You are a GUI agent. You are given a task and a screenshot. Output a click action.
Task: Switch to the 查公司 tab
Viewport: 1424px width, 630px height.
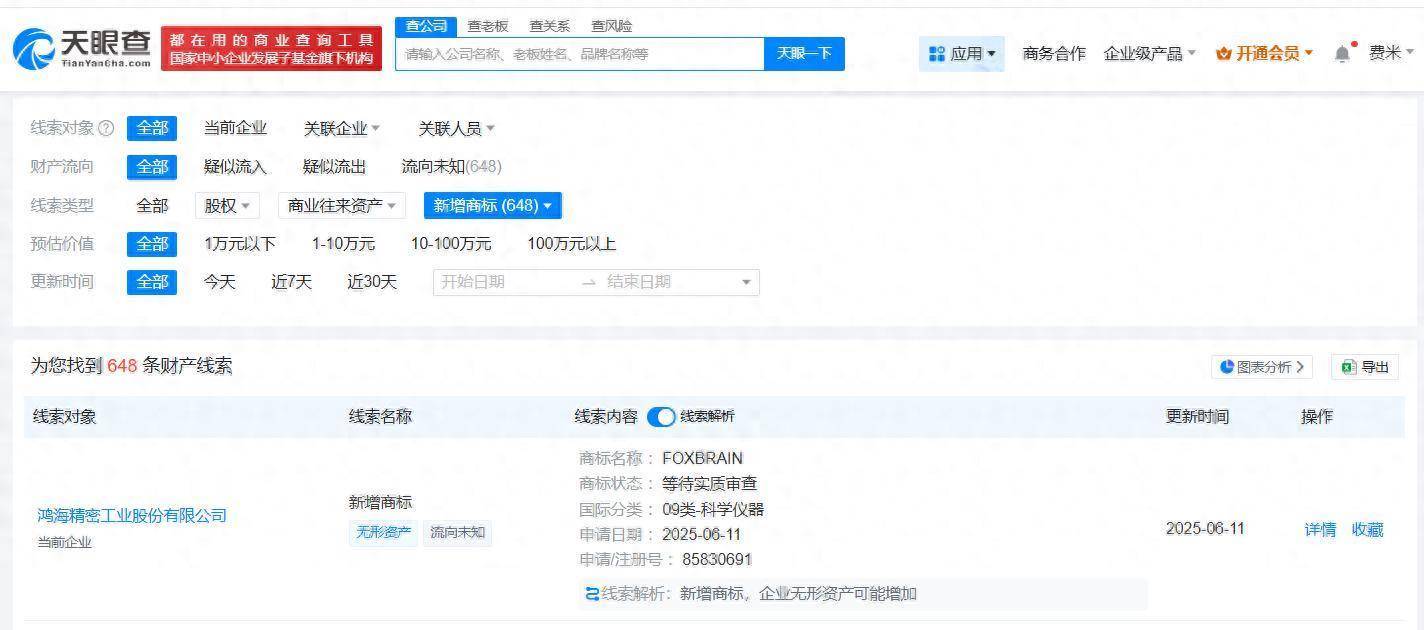(426, 26)
